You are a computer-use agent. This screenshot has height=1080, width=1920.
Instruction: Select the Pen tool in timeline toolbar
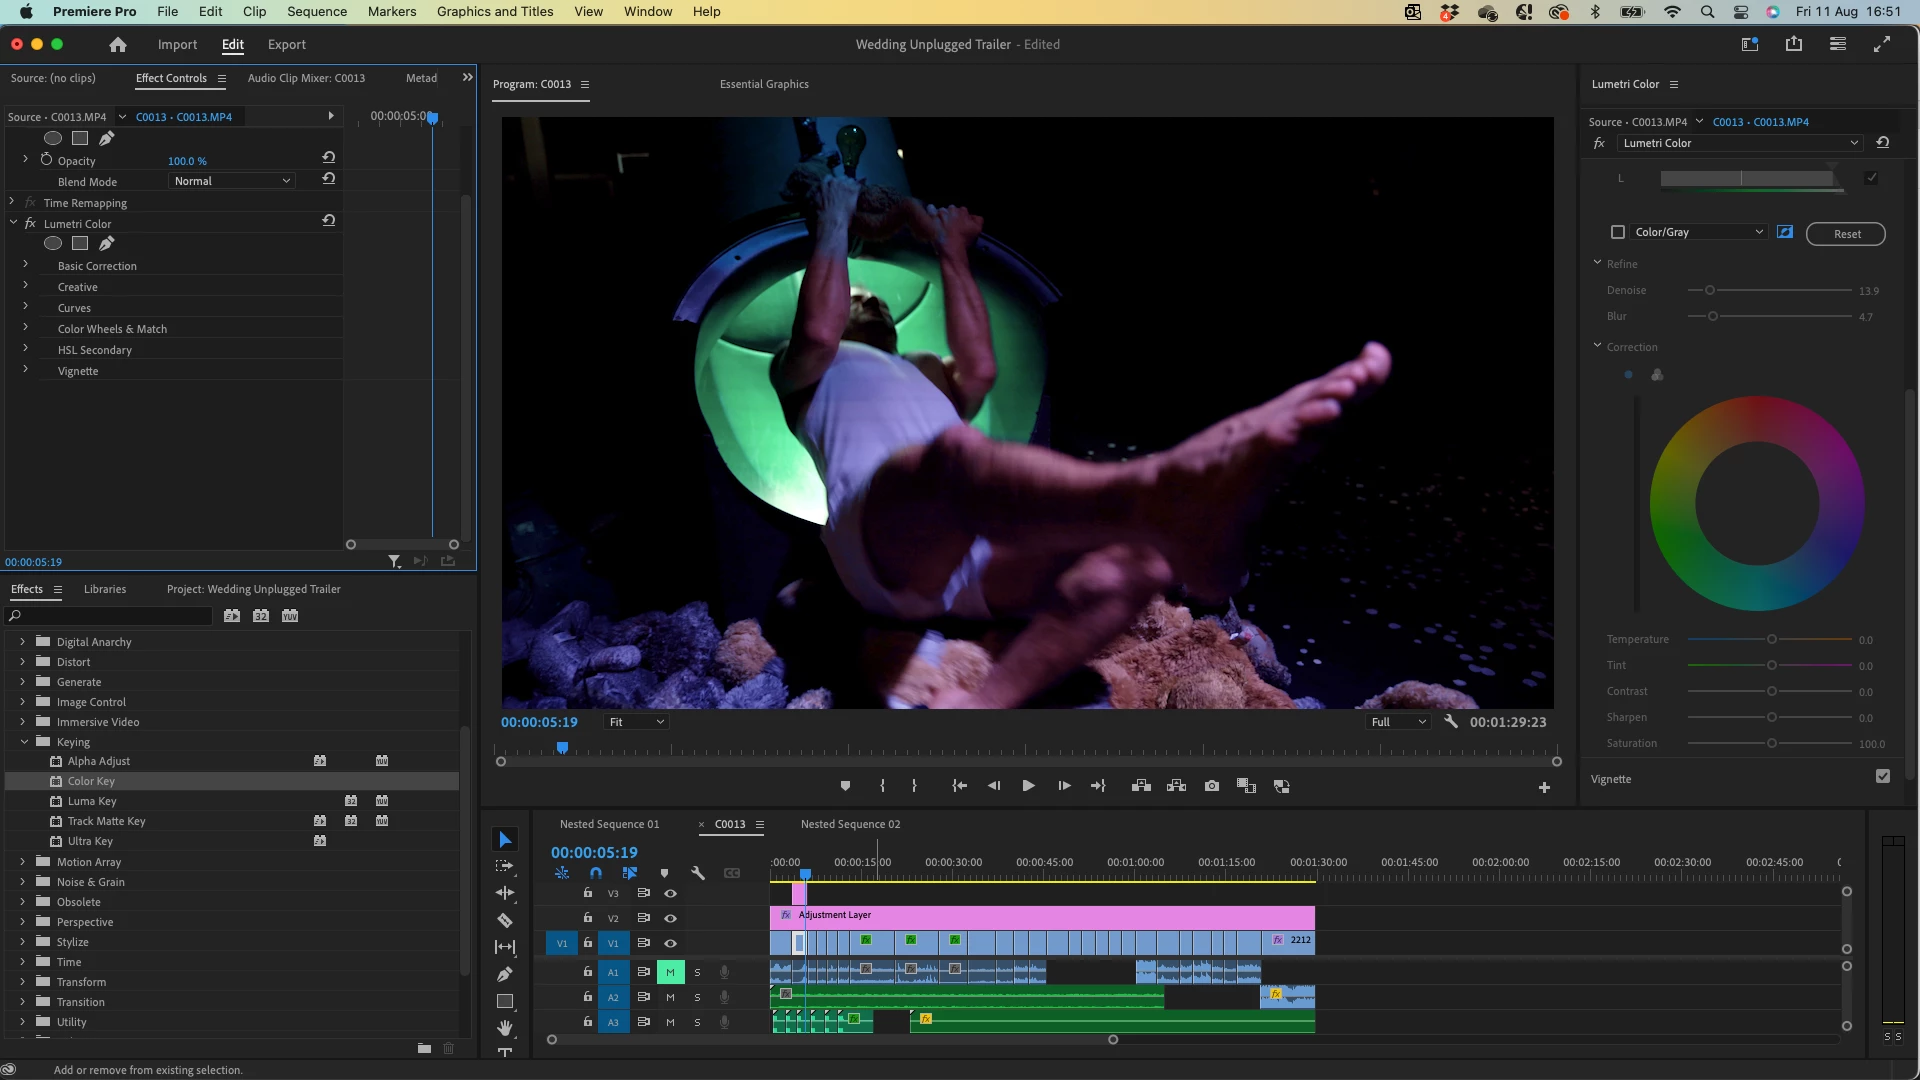click(x=505, y=974)
